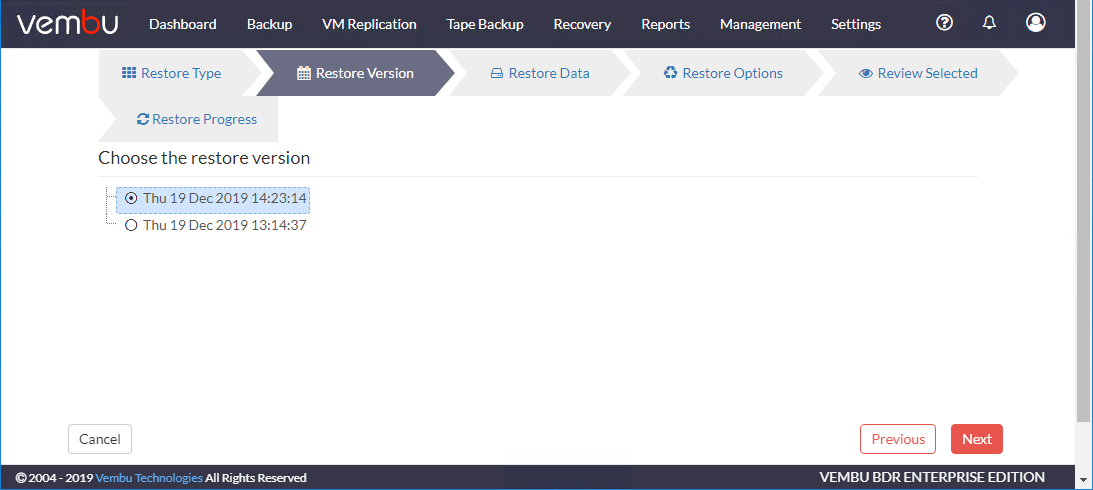Click the red Next button

pyautogui.click(x=977, y=439)
